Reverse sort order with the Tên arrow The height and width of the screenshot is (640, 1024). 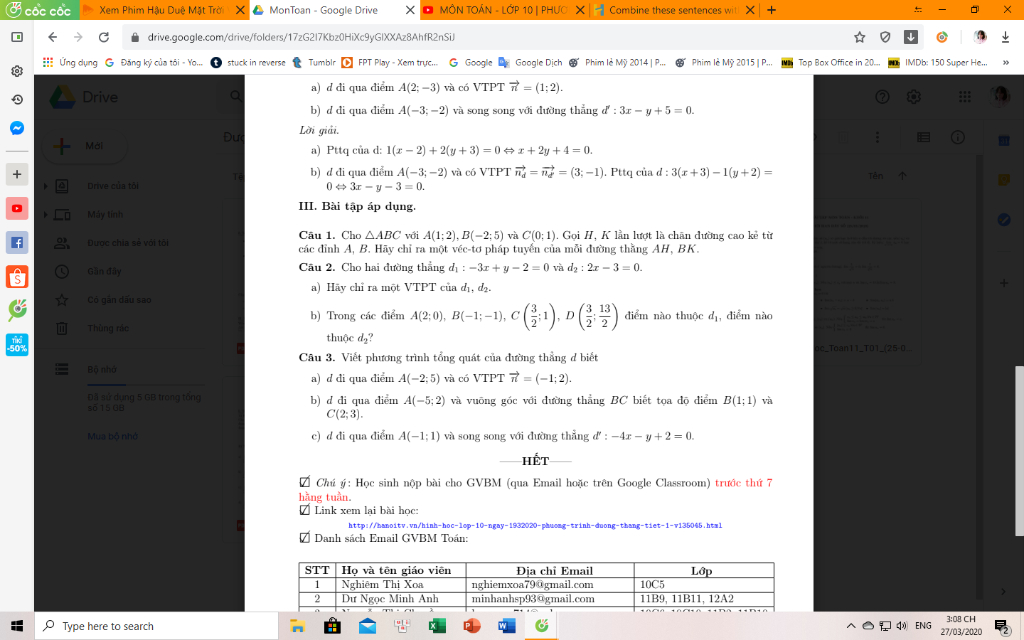[x=903, y=176]
